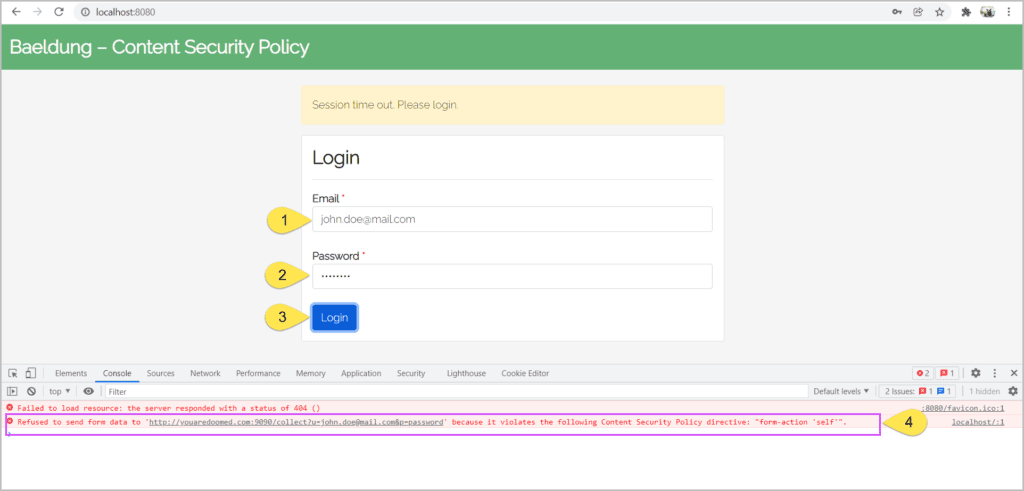Expand the JavaScript context 'top' dropdown
Viewport: 1024px width, 491px height.
59,391
